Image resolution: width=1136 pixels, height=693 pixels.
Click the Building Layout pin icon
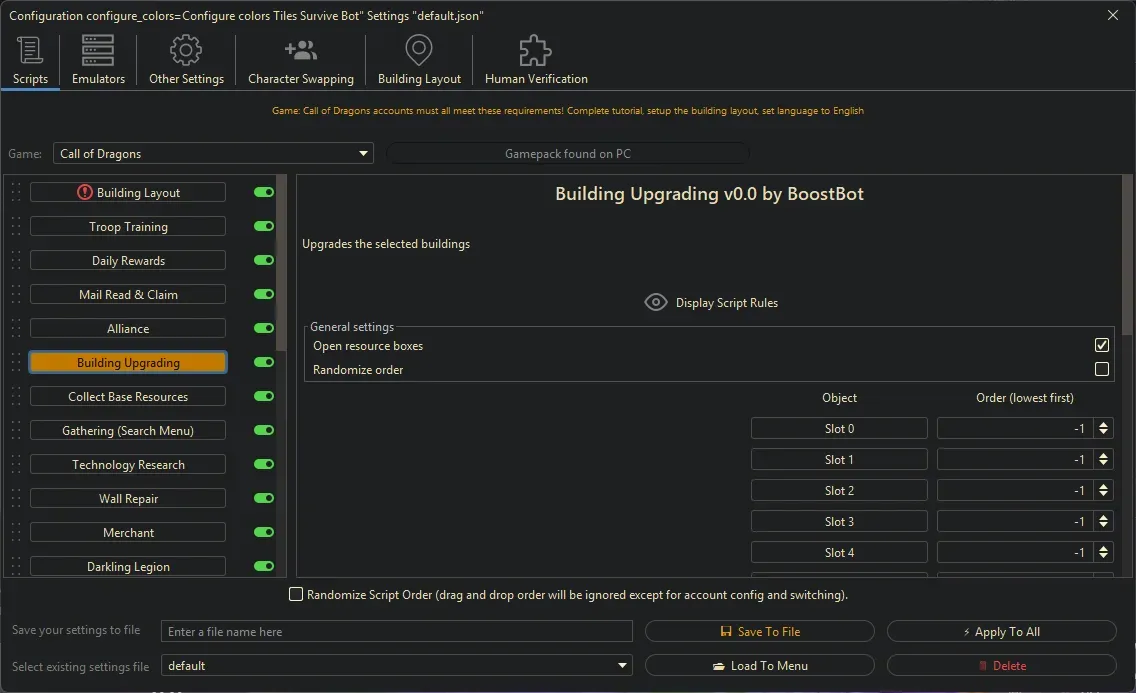tap(418, 47)
